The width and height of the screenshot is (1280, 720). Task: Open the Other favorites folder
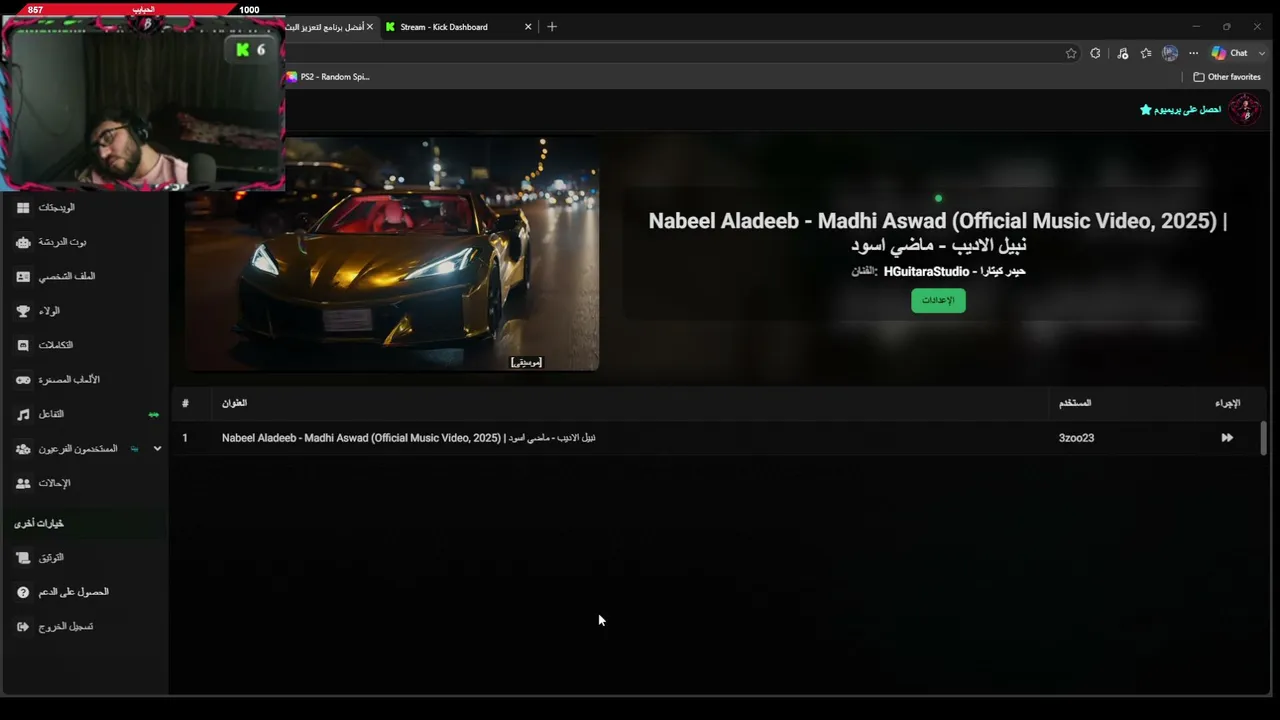[x=1227, y=77]
